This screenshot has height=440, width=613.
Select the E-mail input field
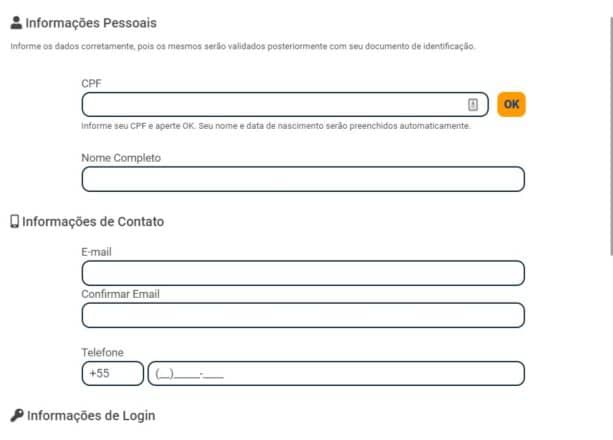point(303,273)
